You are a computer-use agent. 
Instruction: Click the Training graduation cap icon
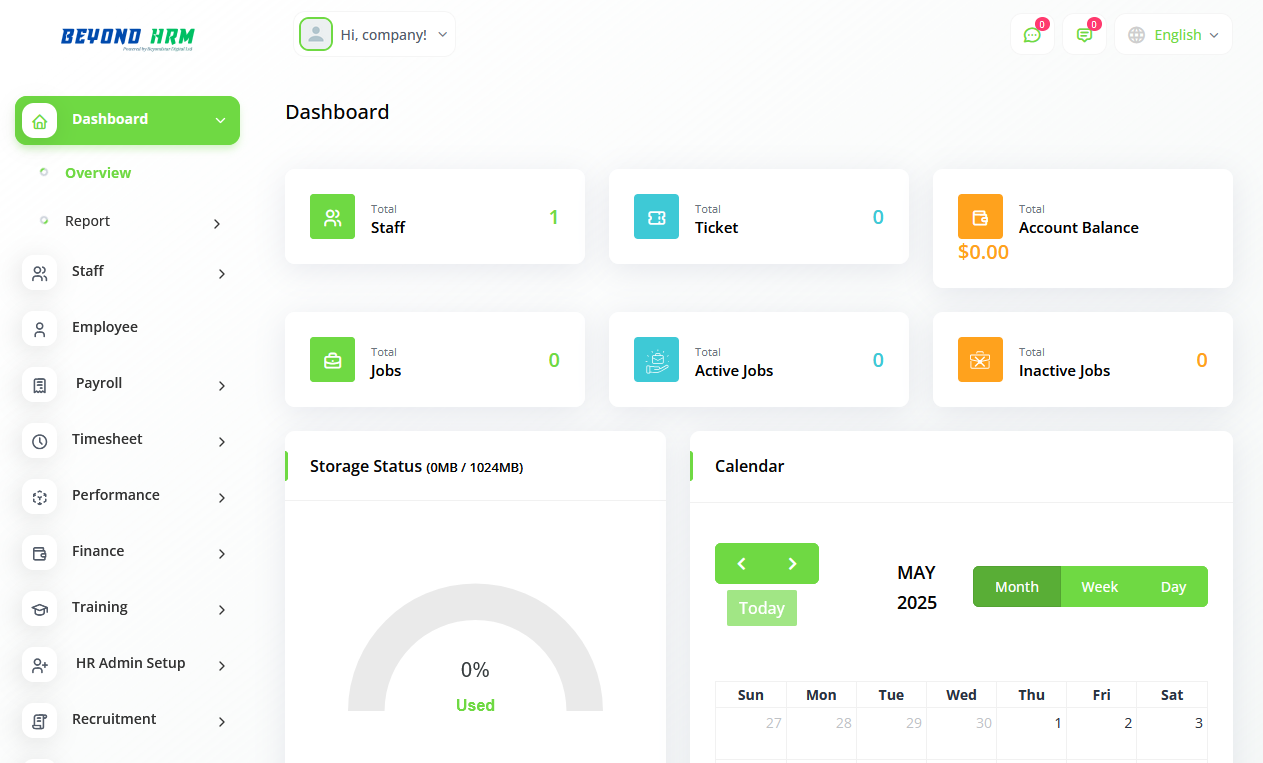(40, 609)
